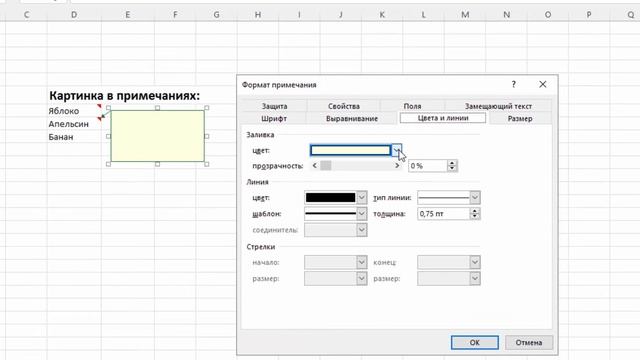The width and height of the screenshot is (640, 360).
Task: Switch to the Защита tab
Action: pyautogui.click(x=274, y=106)
